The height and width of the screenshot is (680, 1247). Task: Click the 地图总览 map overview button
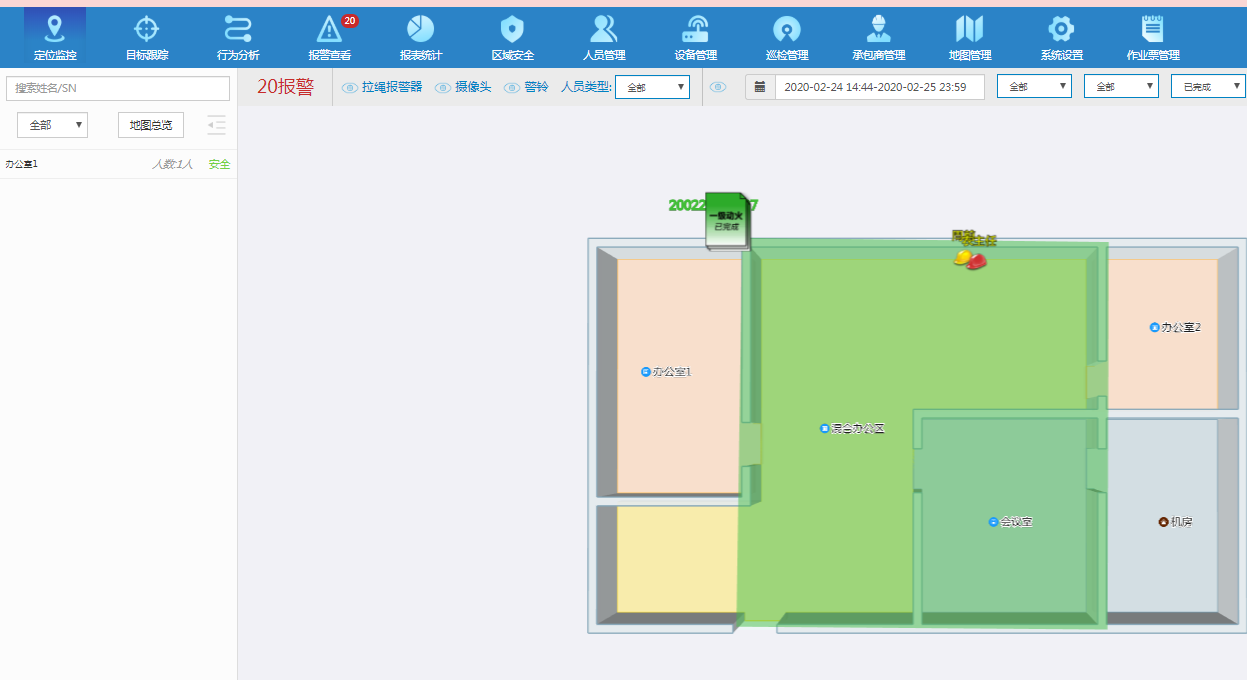click(151, 125)
